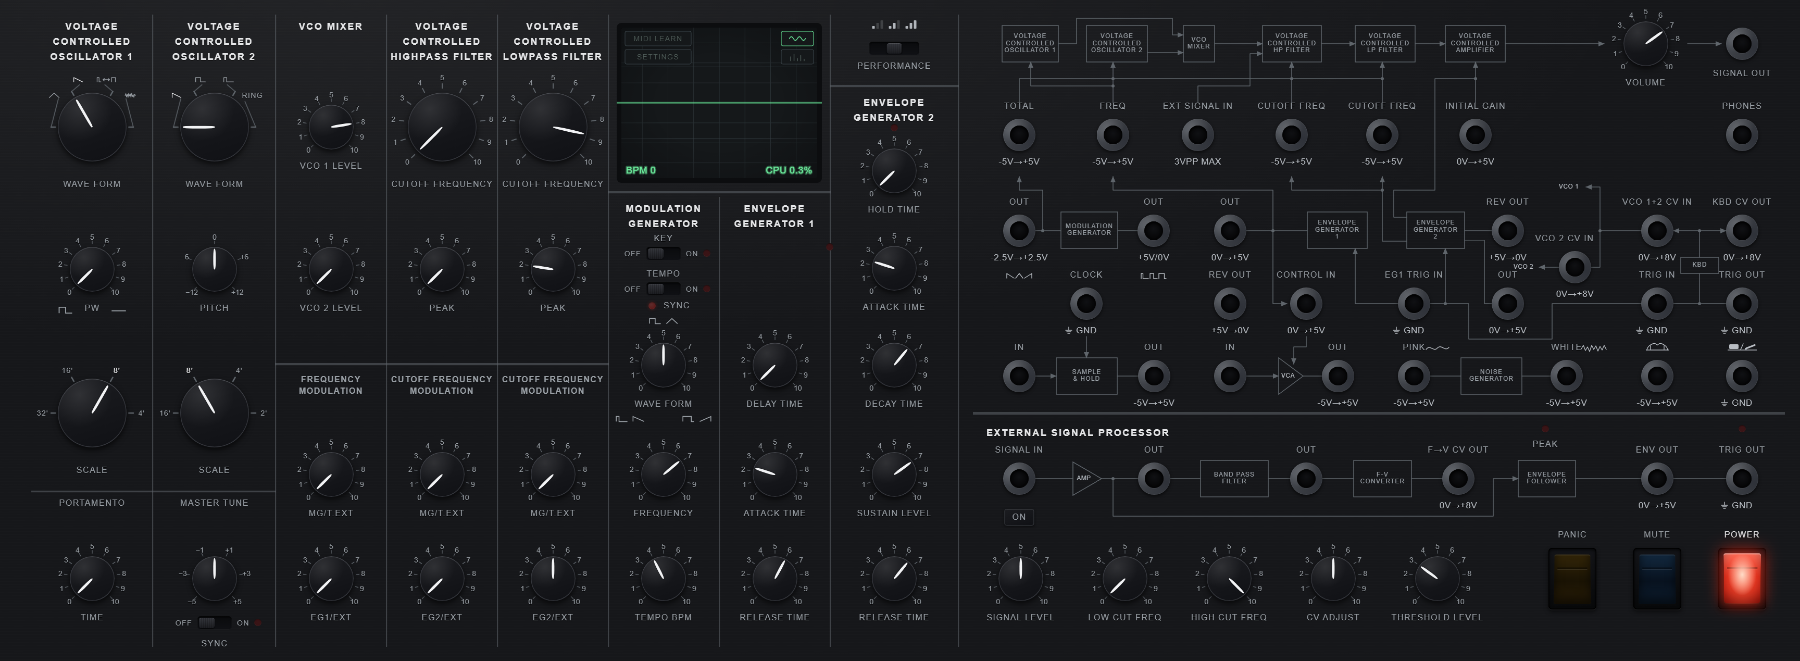
Task: Click the Phones jack
Action: [1742, 134]
